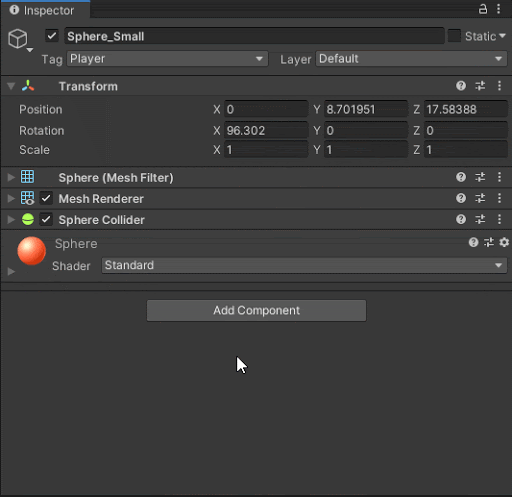This screenshot has height=497, width=512.
Task: Click the red Sphere material preview
Action: click(x=32, y=251)
